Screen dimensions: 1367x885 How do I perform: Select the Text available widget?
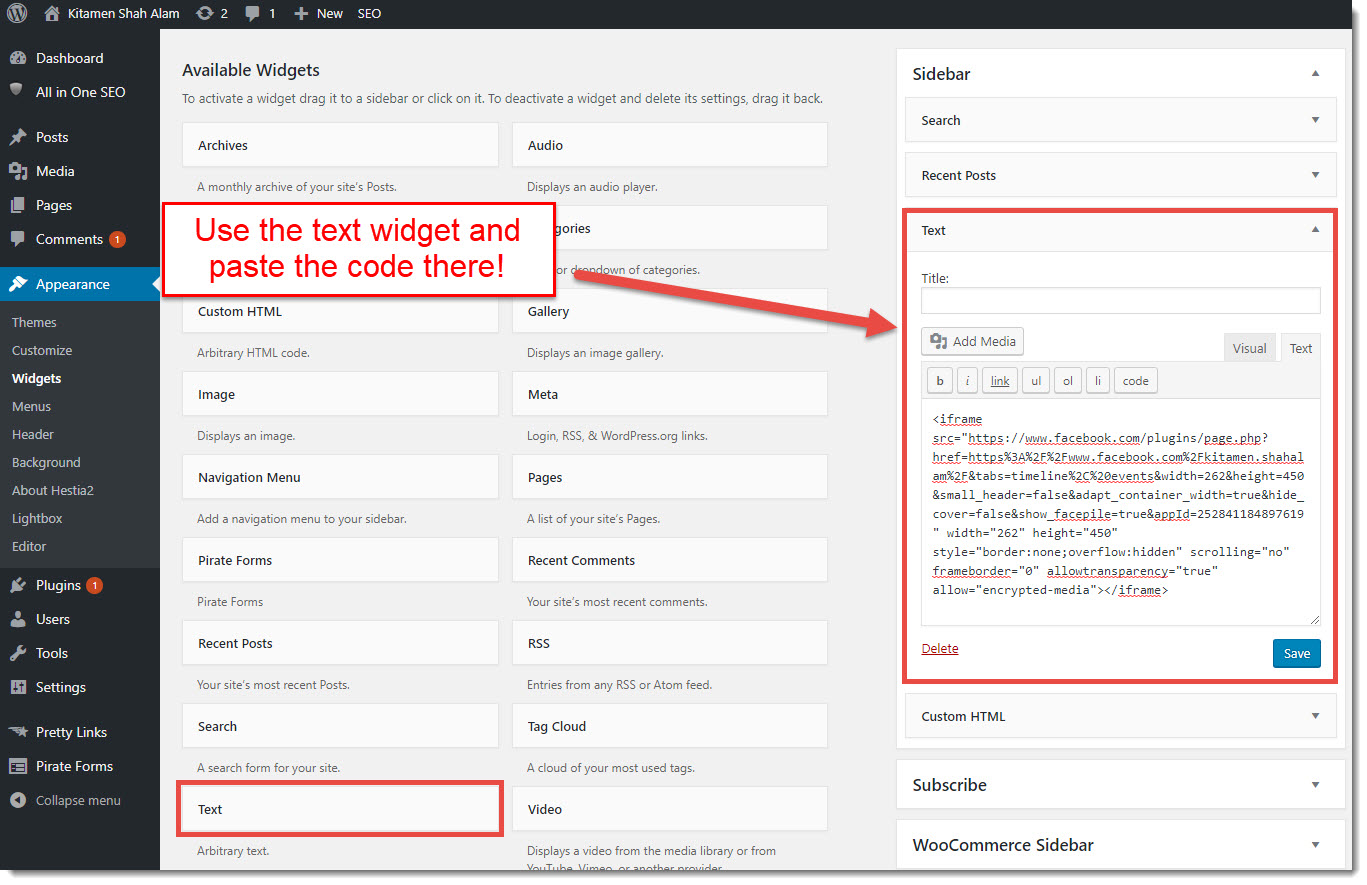(340, 809)
